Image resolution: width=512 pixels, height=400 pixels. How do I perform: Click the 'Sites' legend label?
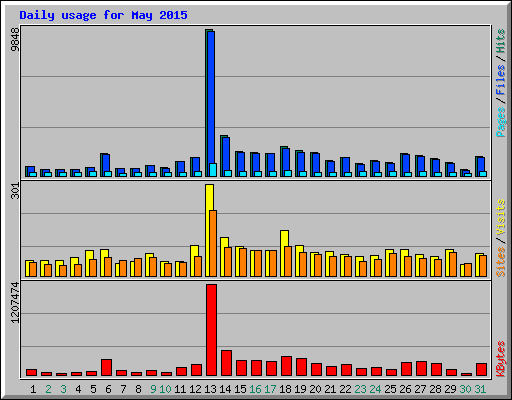500,262
